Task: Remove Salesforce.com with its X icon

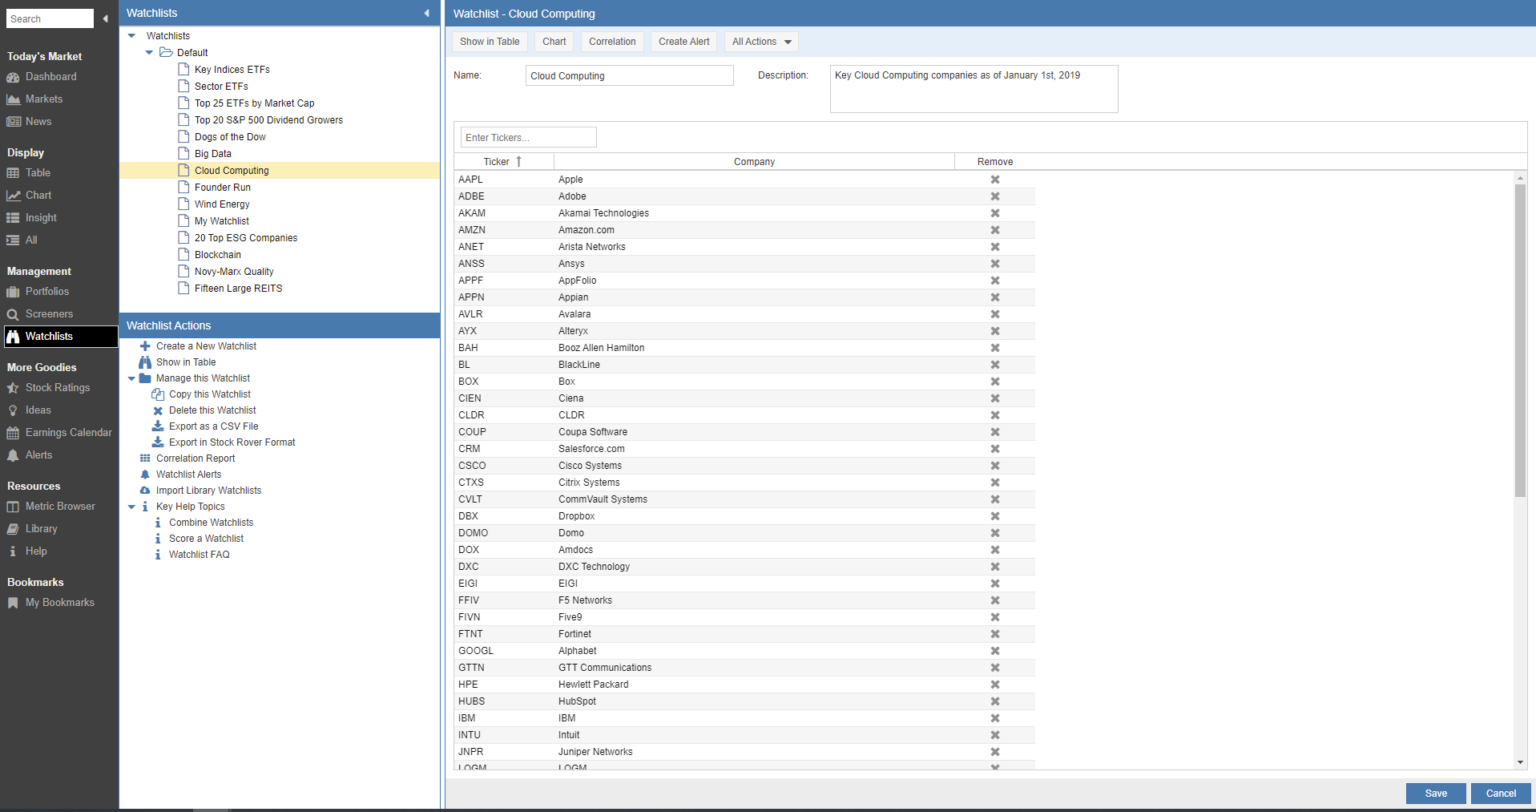Action: pos(995,449)
